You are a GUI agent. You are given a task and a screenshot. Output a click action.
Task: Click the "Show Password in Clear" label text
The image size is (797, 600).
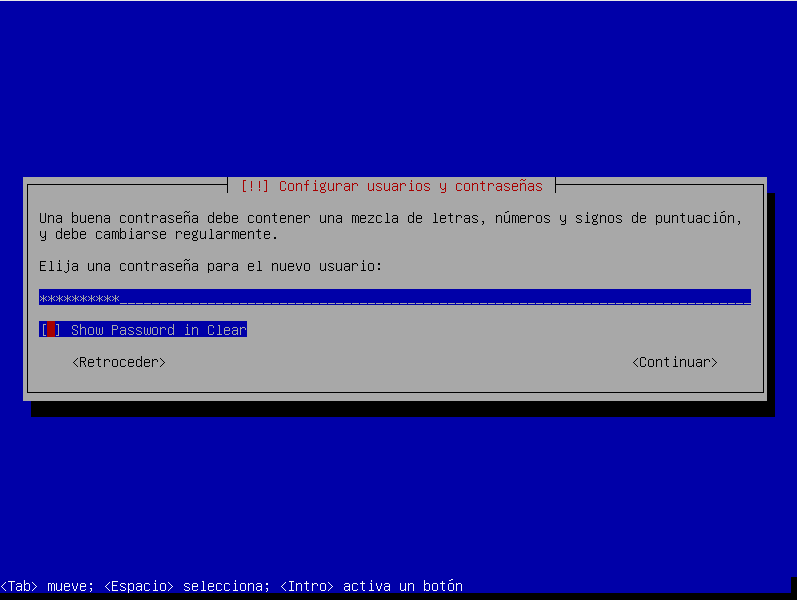[x=158, y=330]
